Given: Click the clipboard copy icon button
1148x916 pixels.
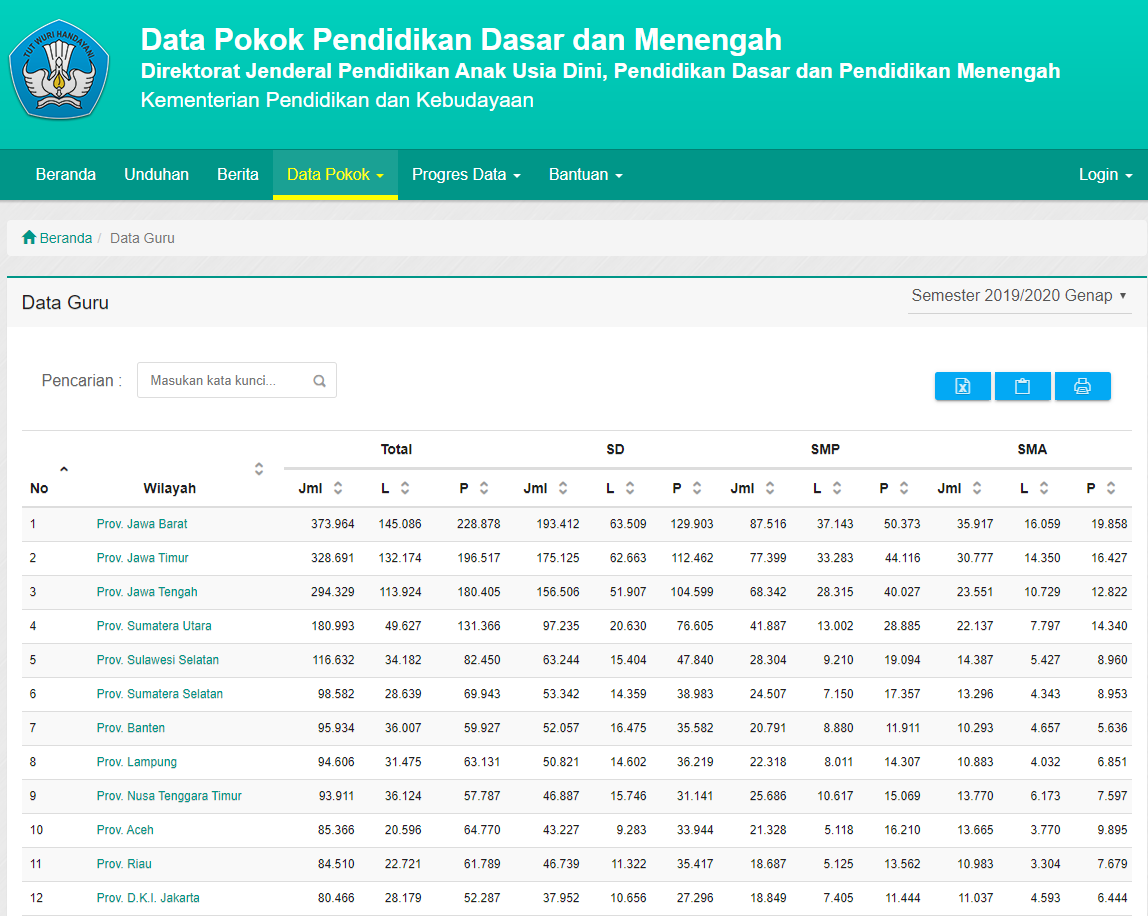Looking at the screenshot, I should tap(1022, 386).
